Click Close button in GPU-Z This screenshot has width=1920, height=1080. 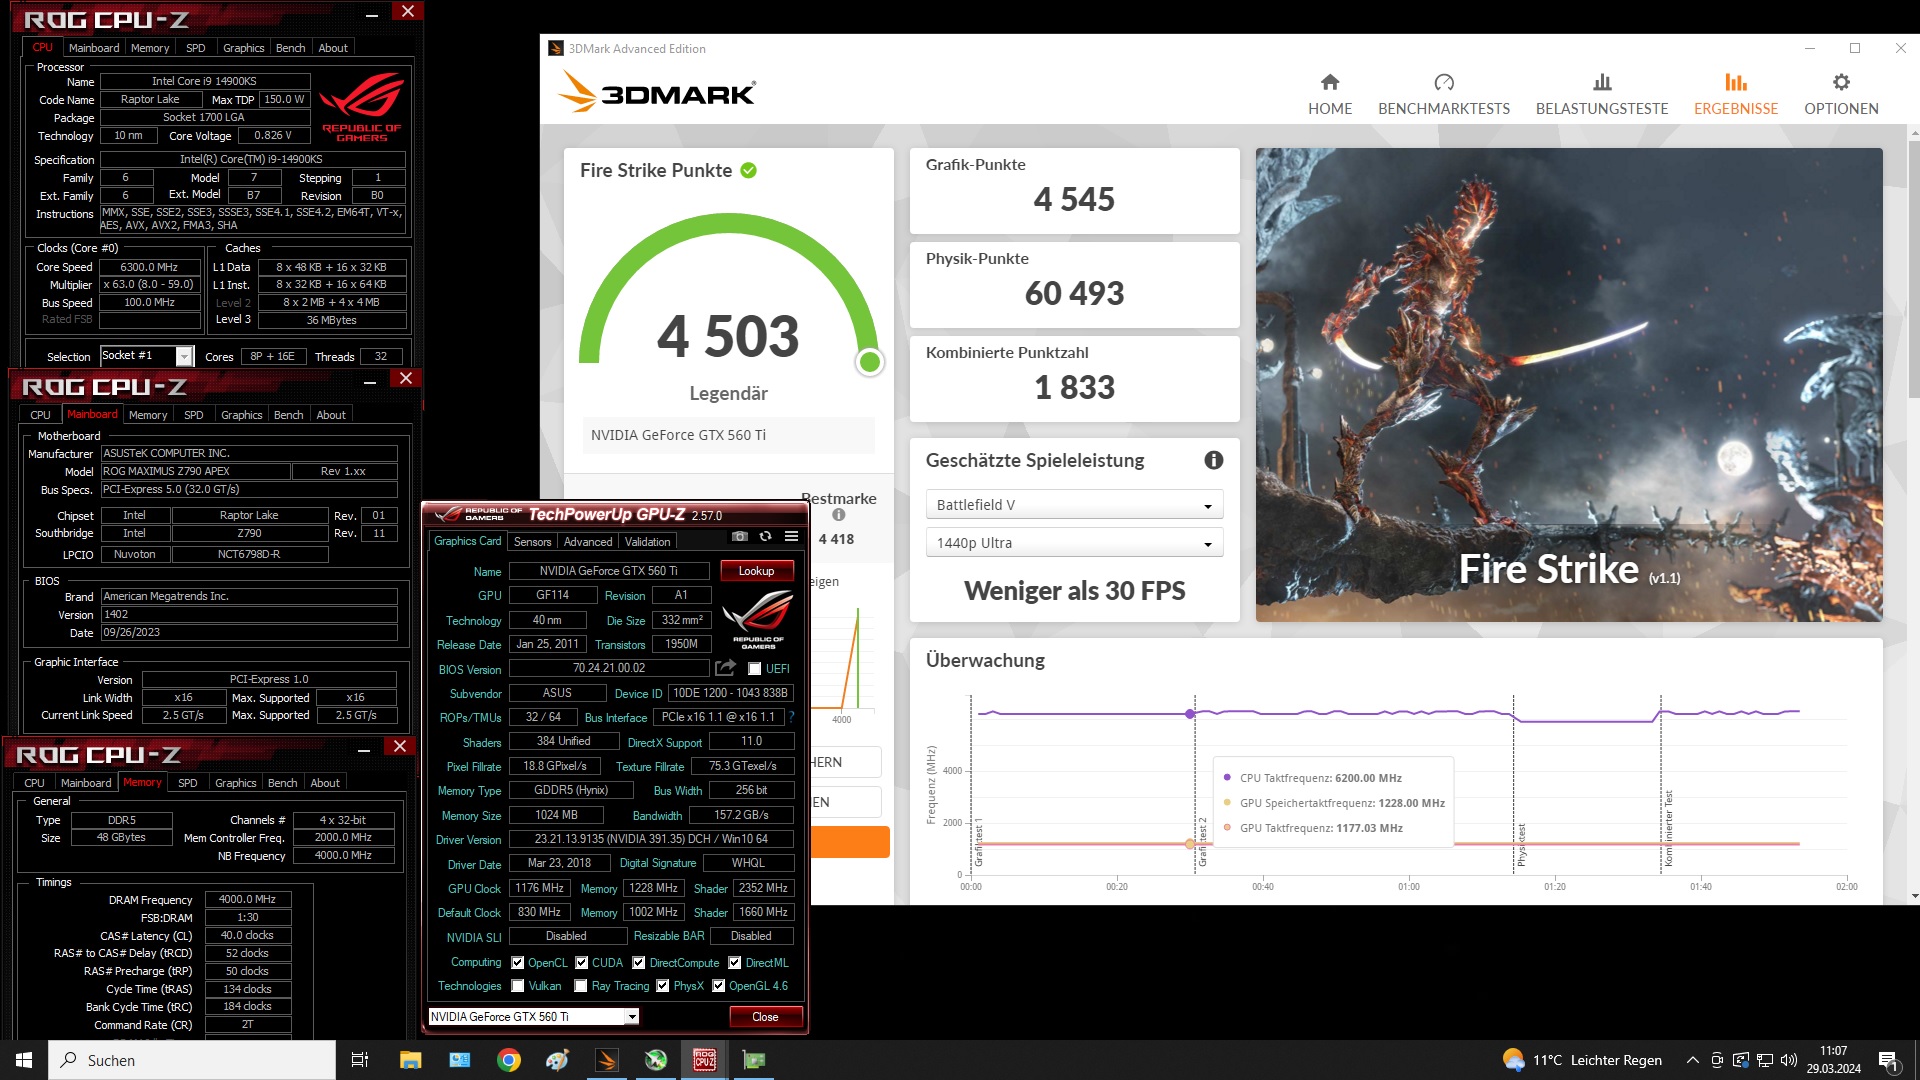765,1017
